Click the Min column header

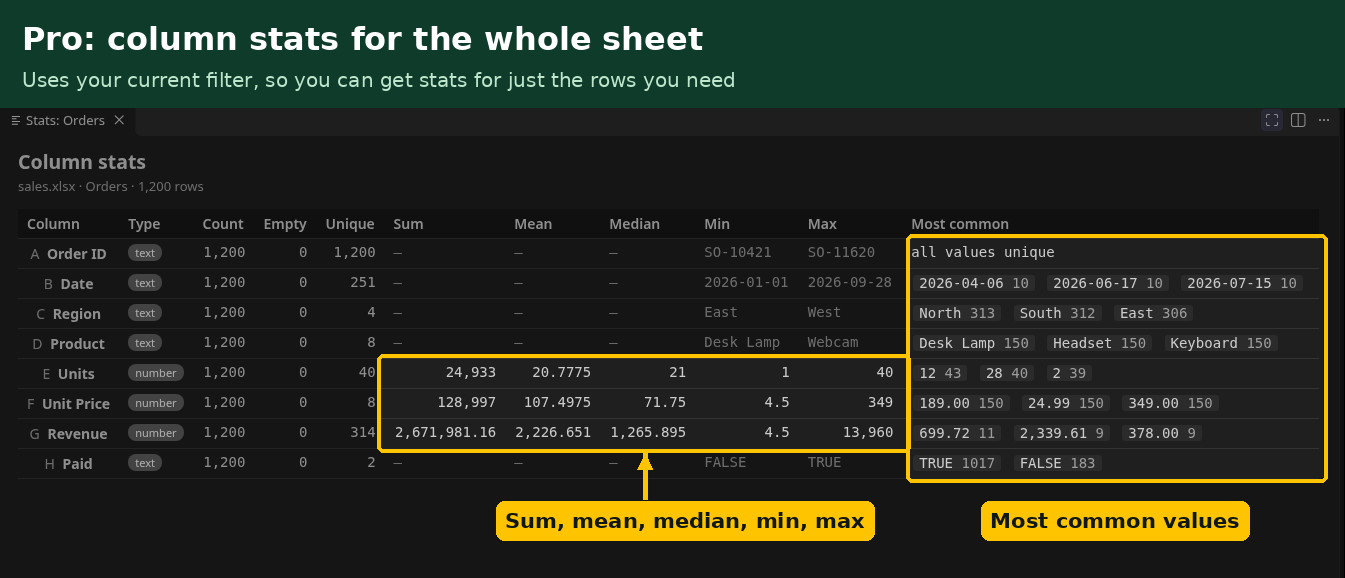click(x=717, y=224)
